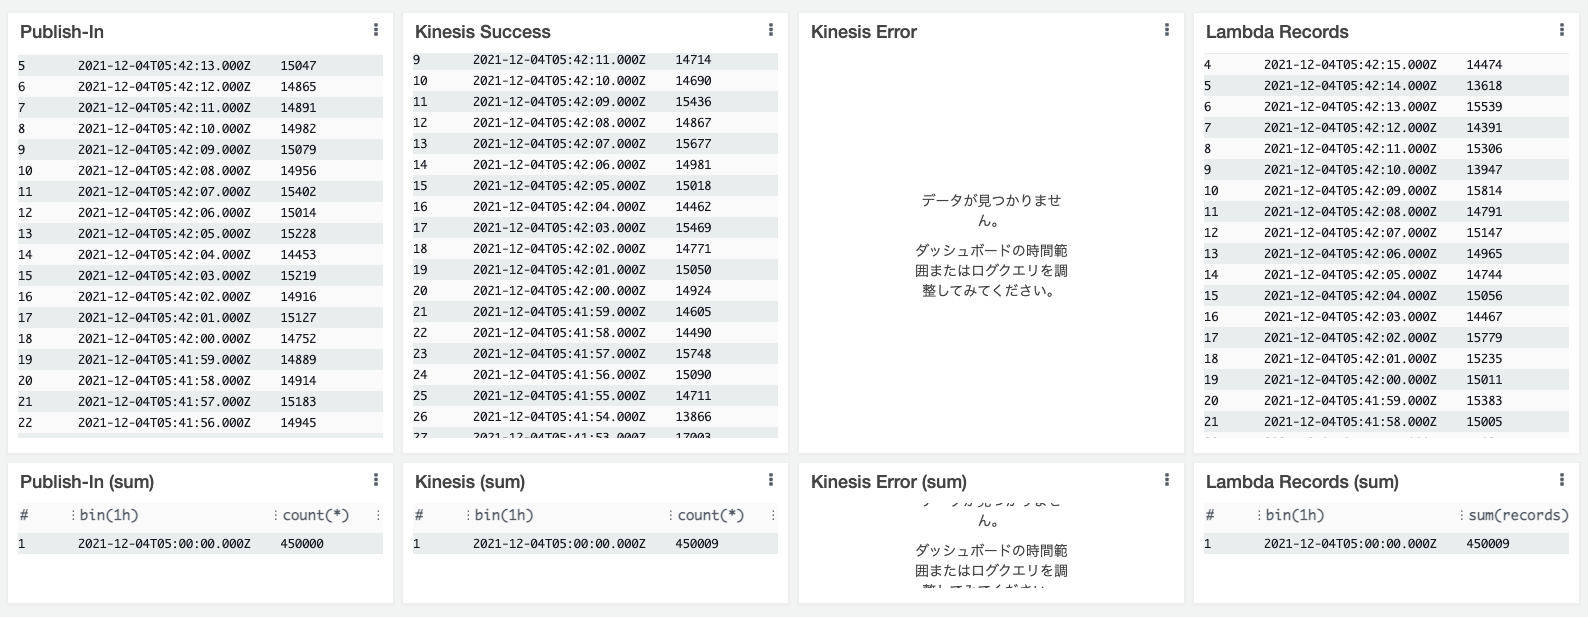This screenshot has width=1588, height=617.
Task: Click the Kinesis Error widget title
Action: (863, 32)
